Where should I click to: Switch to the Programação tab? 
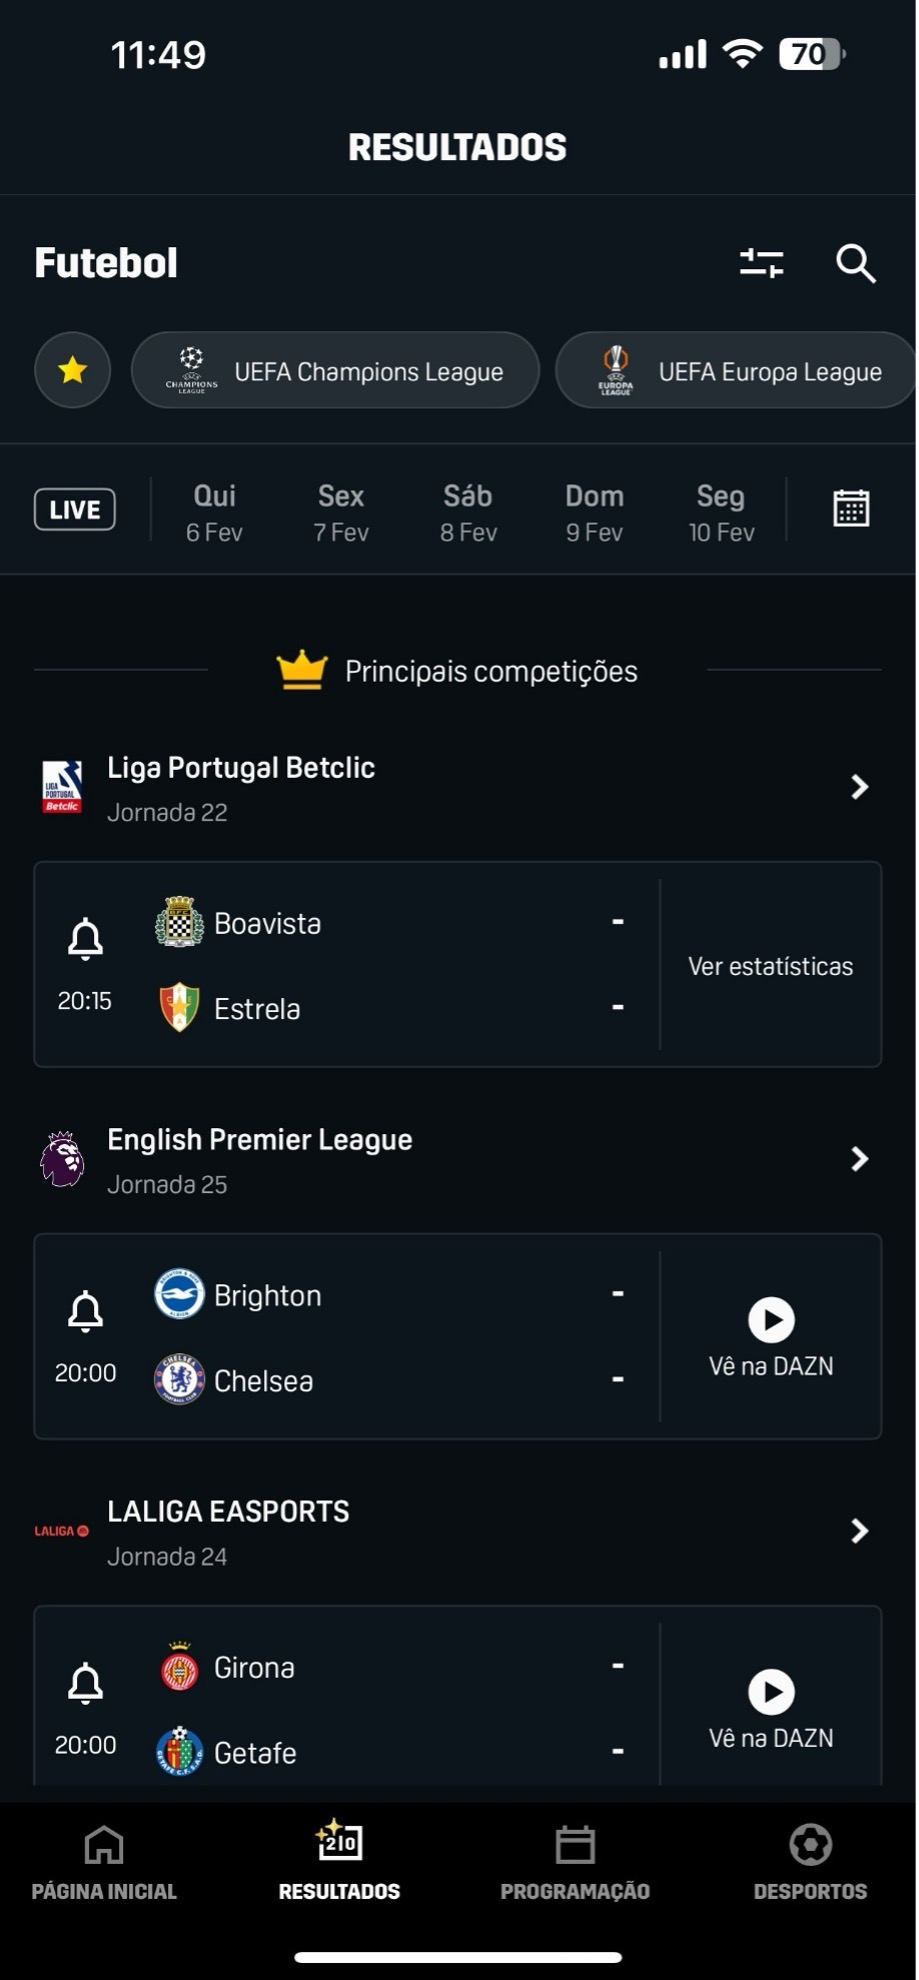pyautogui.click(x=575, y=1862)
